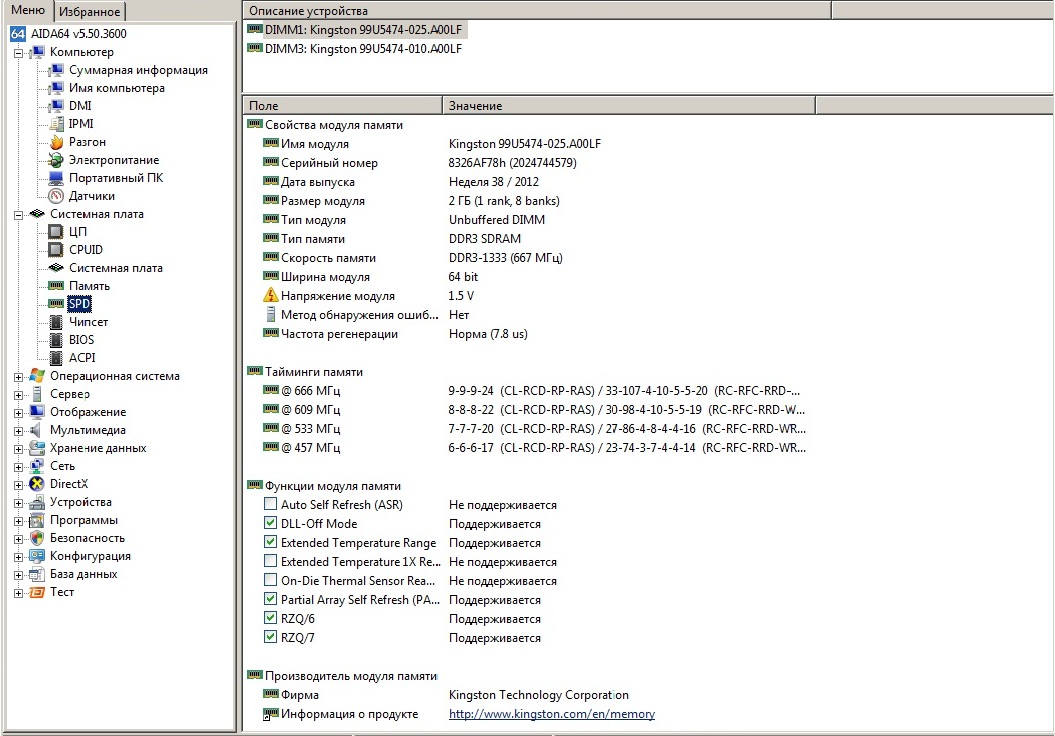Collapse the Системная плата parent node
Viewport: 1055px width, 736px height.
tap(19, 215)
